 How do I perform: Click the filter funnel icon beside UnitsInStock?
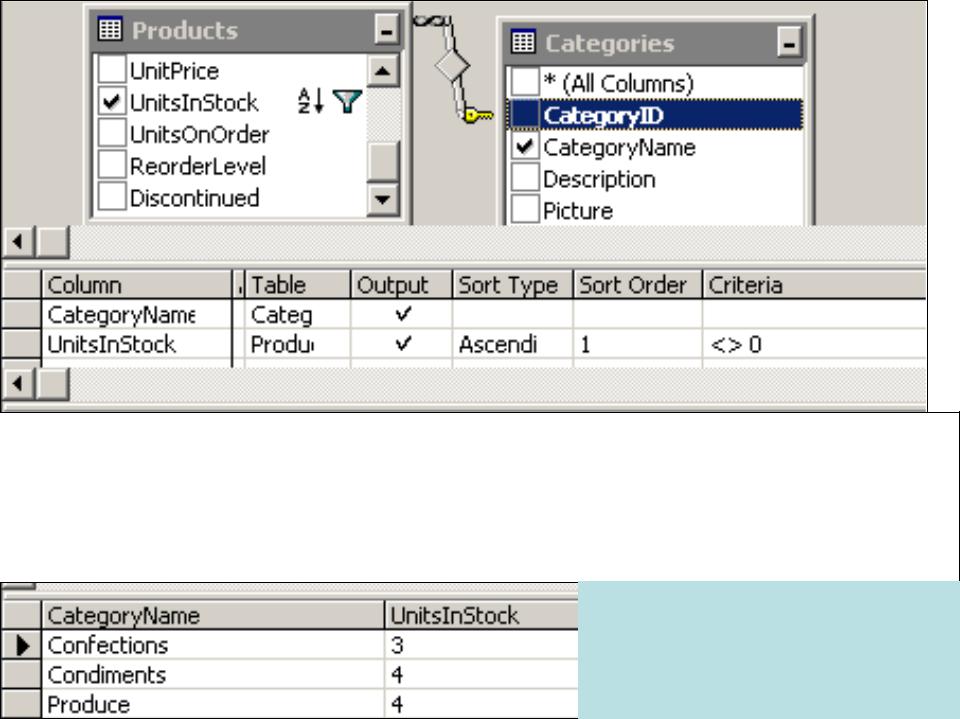click(x=347, y=101)
